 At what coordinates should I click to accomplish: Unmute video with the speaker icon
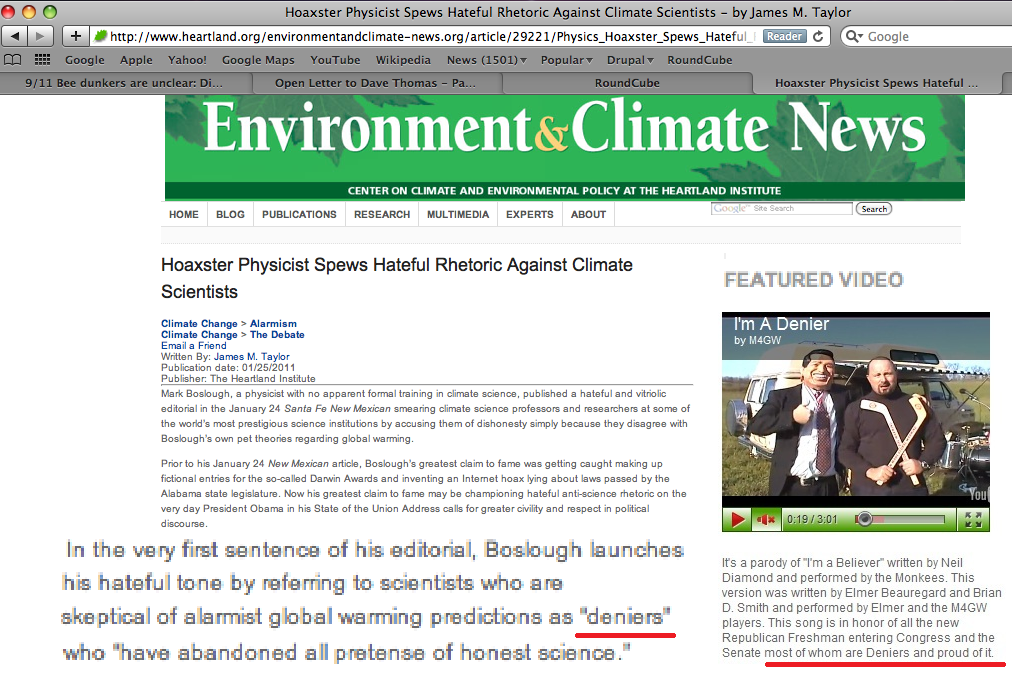[x=766, y=519]
